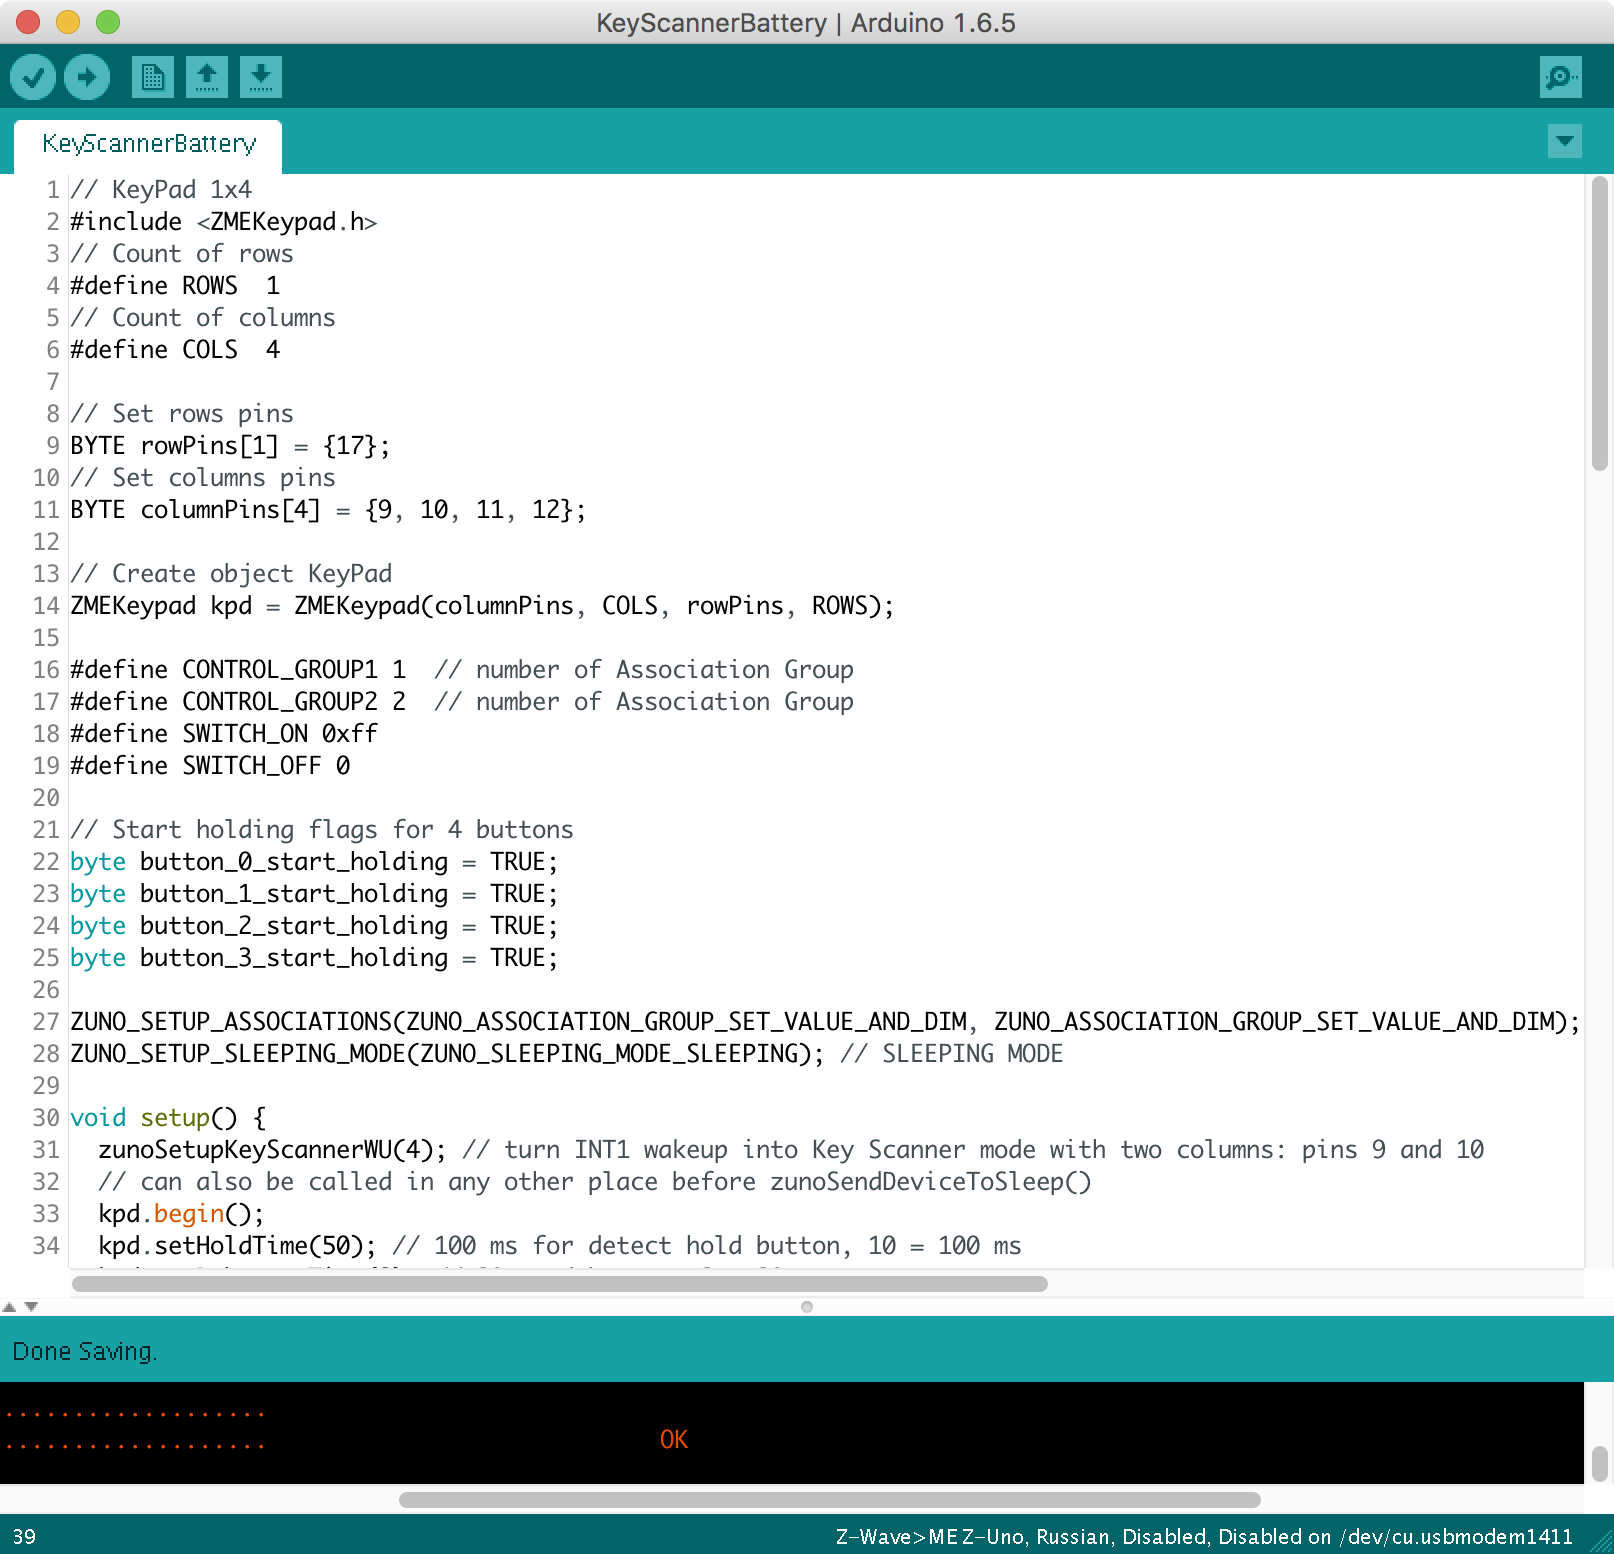The width and height of the screenshot is (1614, 1554).
Task: Click the ZUNO_SETUP_ASSOCIATIONS line
Action: (825, 1022)
